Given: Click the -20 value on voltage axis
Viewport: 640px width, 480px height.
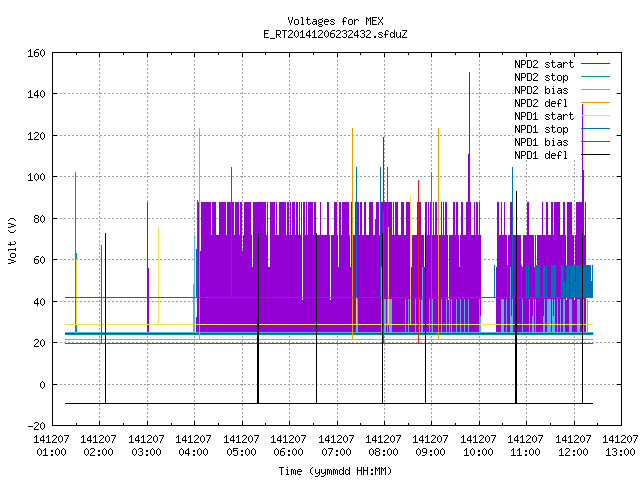Looking at the screenshot, I should tap(36, 426).
